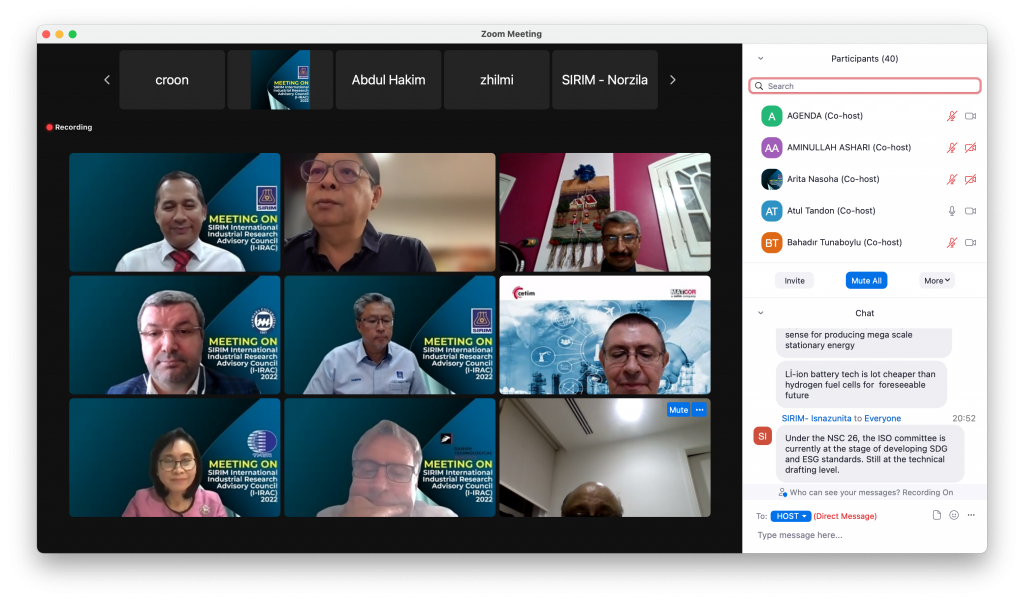Viewport: 1024px width, 602px height.
Task: Click Mute on the bottom-right video tile
Action: click(678, 410)
